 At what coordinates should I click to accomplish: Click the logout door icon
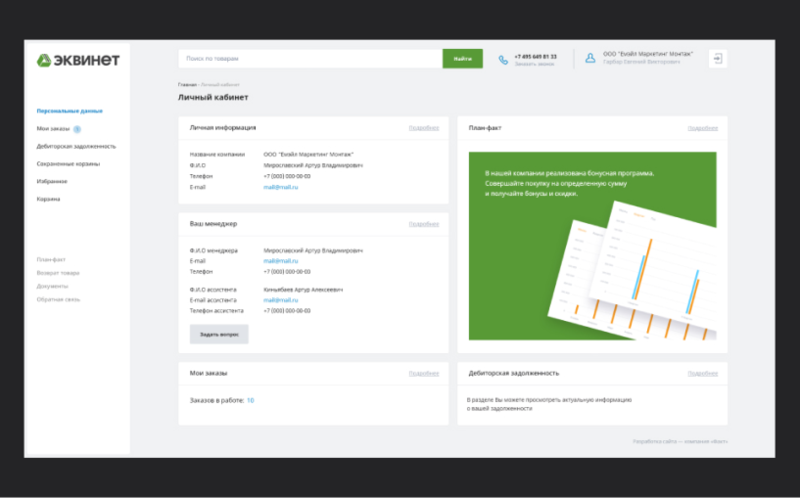point(716,59)
